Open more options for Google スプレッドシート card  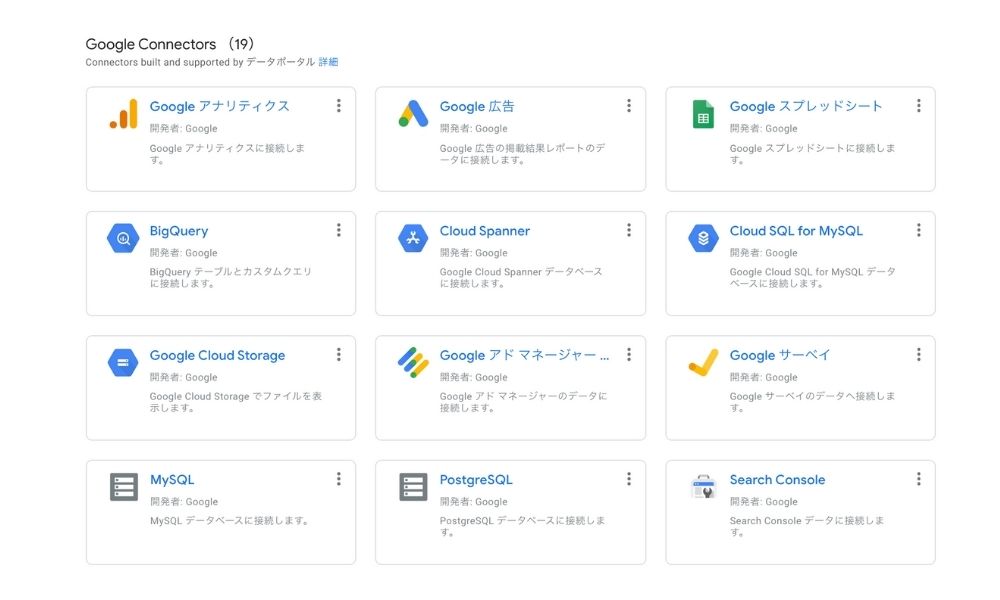coord(918,106)
